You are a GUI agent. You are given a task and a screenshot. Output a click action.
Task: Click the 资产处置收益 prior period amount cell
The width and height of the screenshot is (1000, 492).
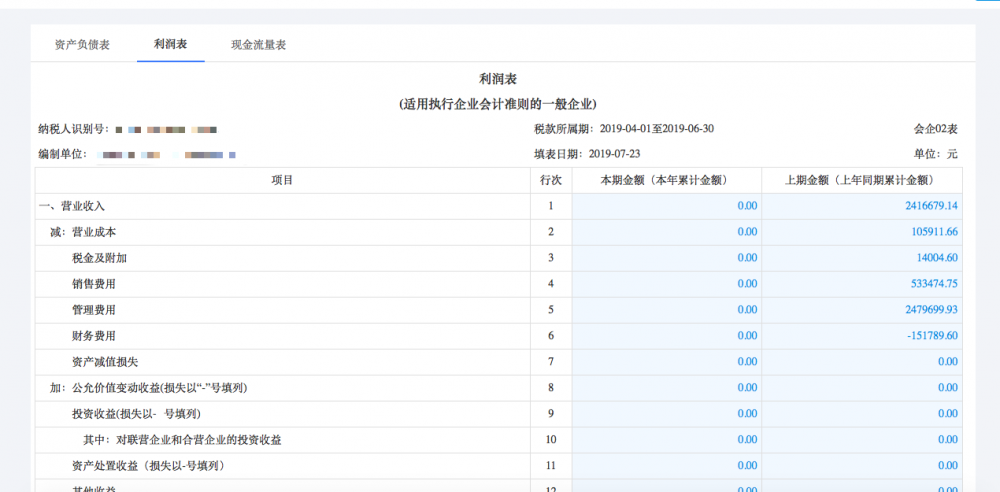click(x=861, y=466)
